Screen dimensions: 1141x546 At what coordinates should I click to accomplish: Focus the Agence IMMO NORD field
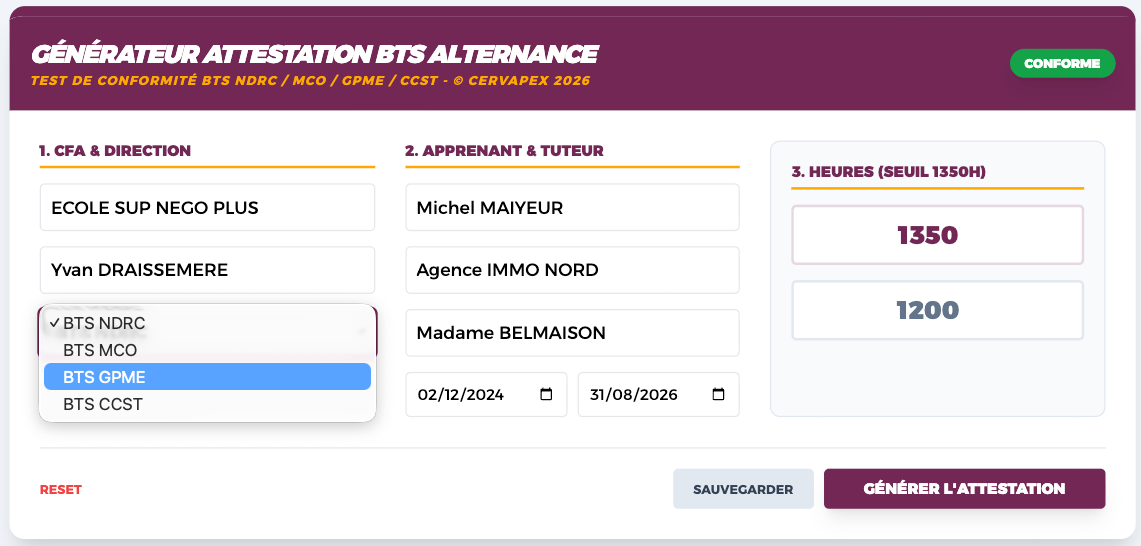(572, 270)
